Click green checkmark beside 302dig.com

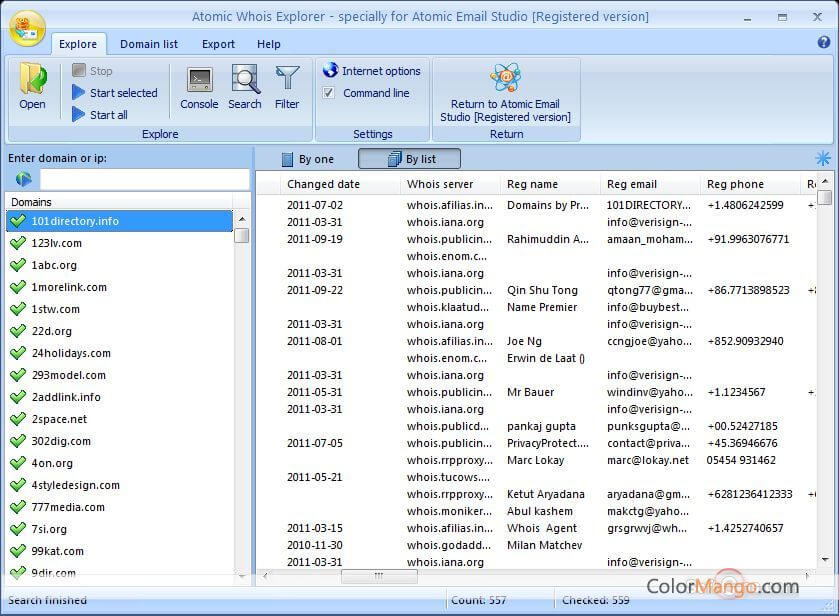click(x=18, y=440)
